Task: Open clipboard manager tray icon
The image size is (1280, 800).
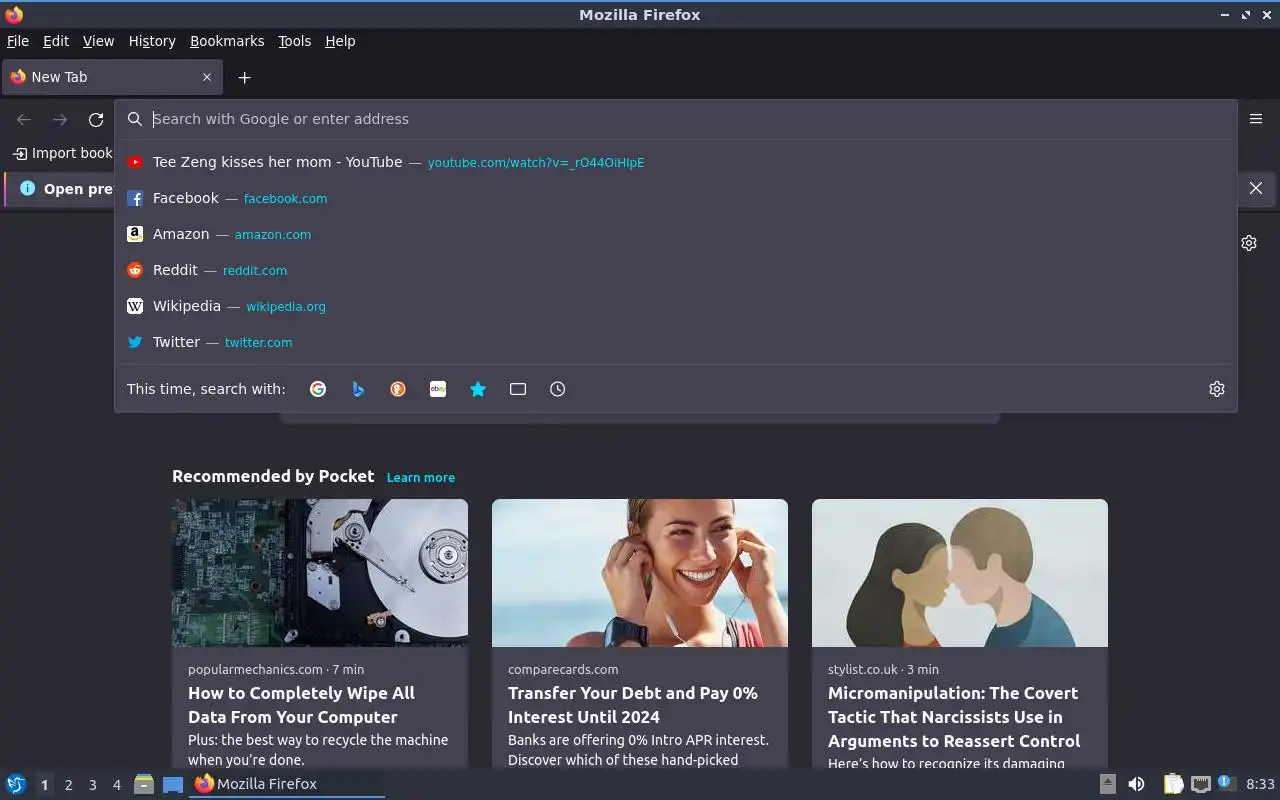Action: click(1173, 784)
